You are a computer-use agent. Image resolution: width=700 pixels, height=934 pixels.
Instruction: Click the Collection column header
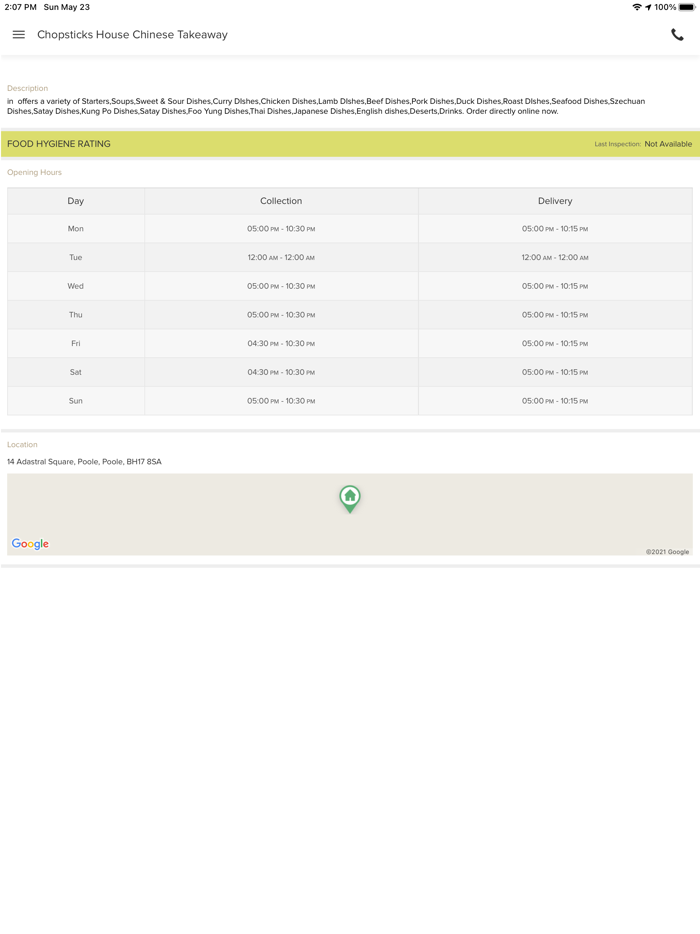coord(281,201)
